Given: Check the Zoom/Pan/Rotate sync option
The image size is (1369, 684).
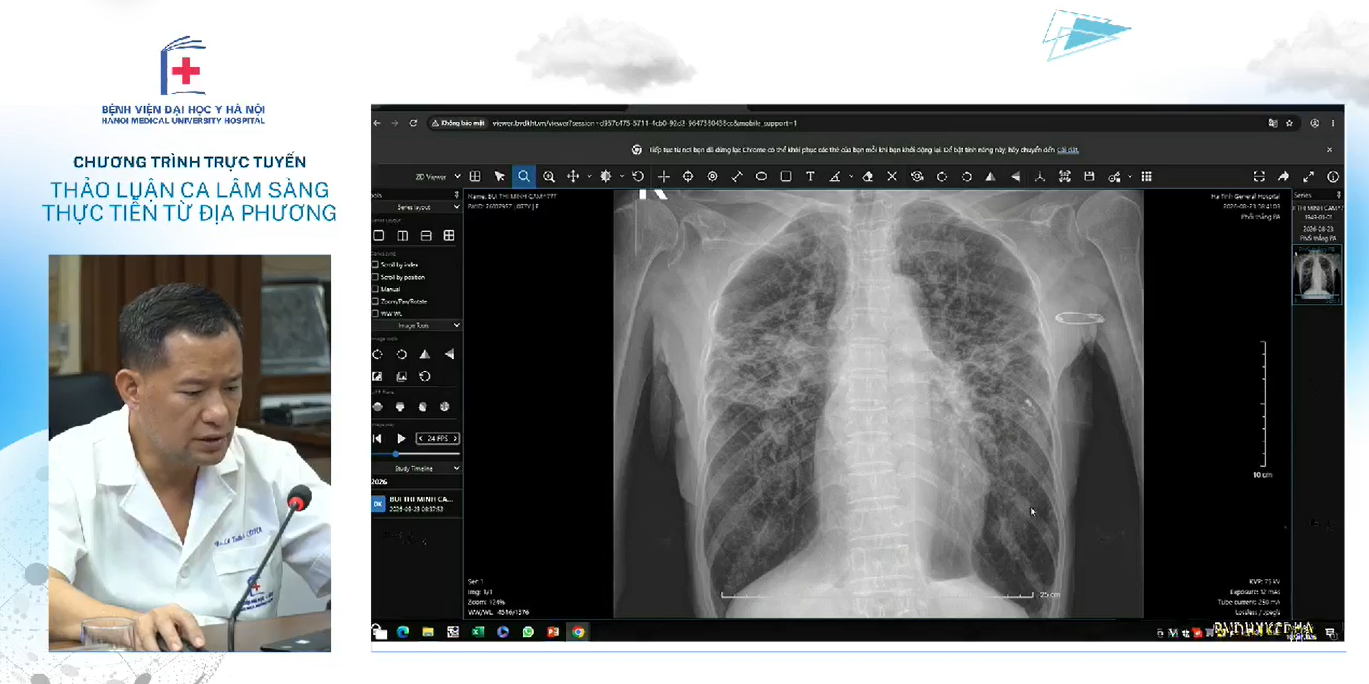Looking at the screenshot, I should click(x=376, y=301).
